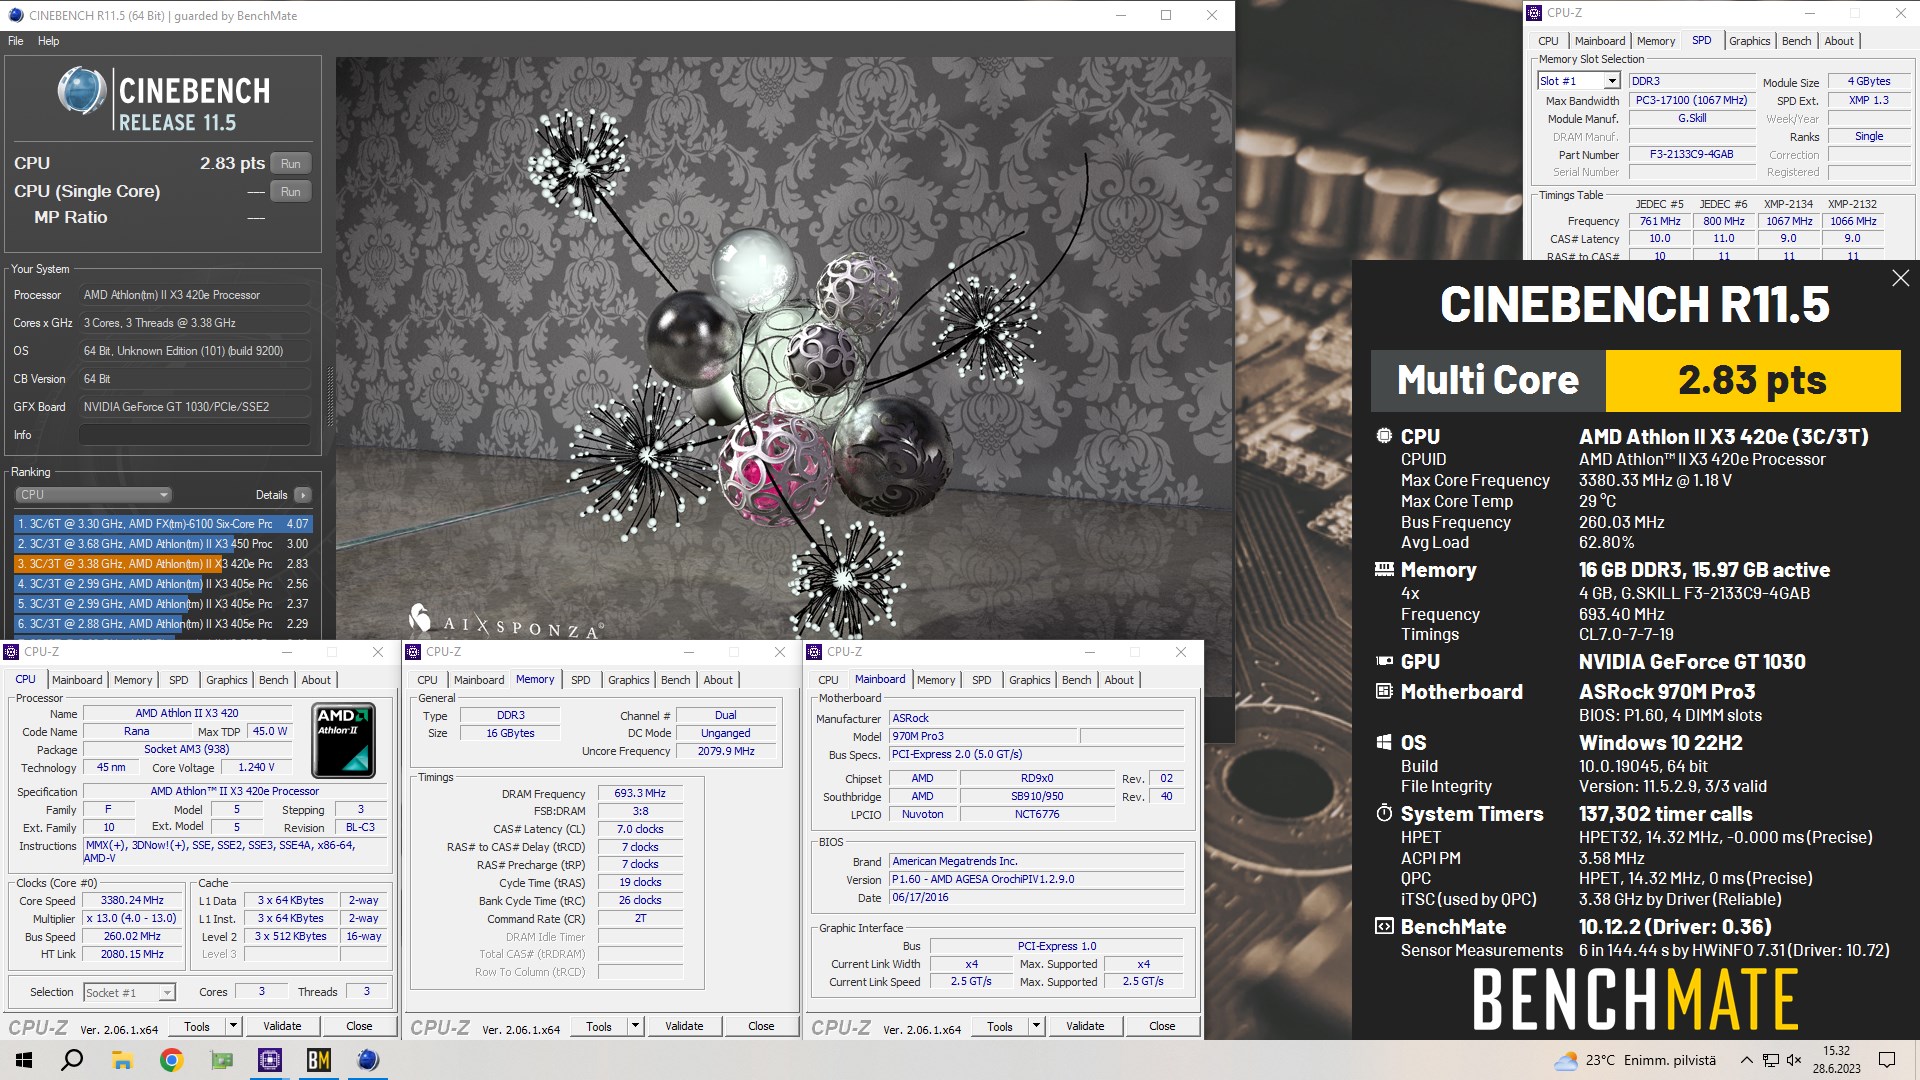1920x1080 pixels.
Task: Click Validate in the CPU-Z Memory window
Action: click(684, 1026)
